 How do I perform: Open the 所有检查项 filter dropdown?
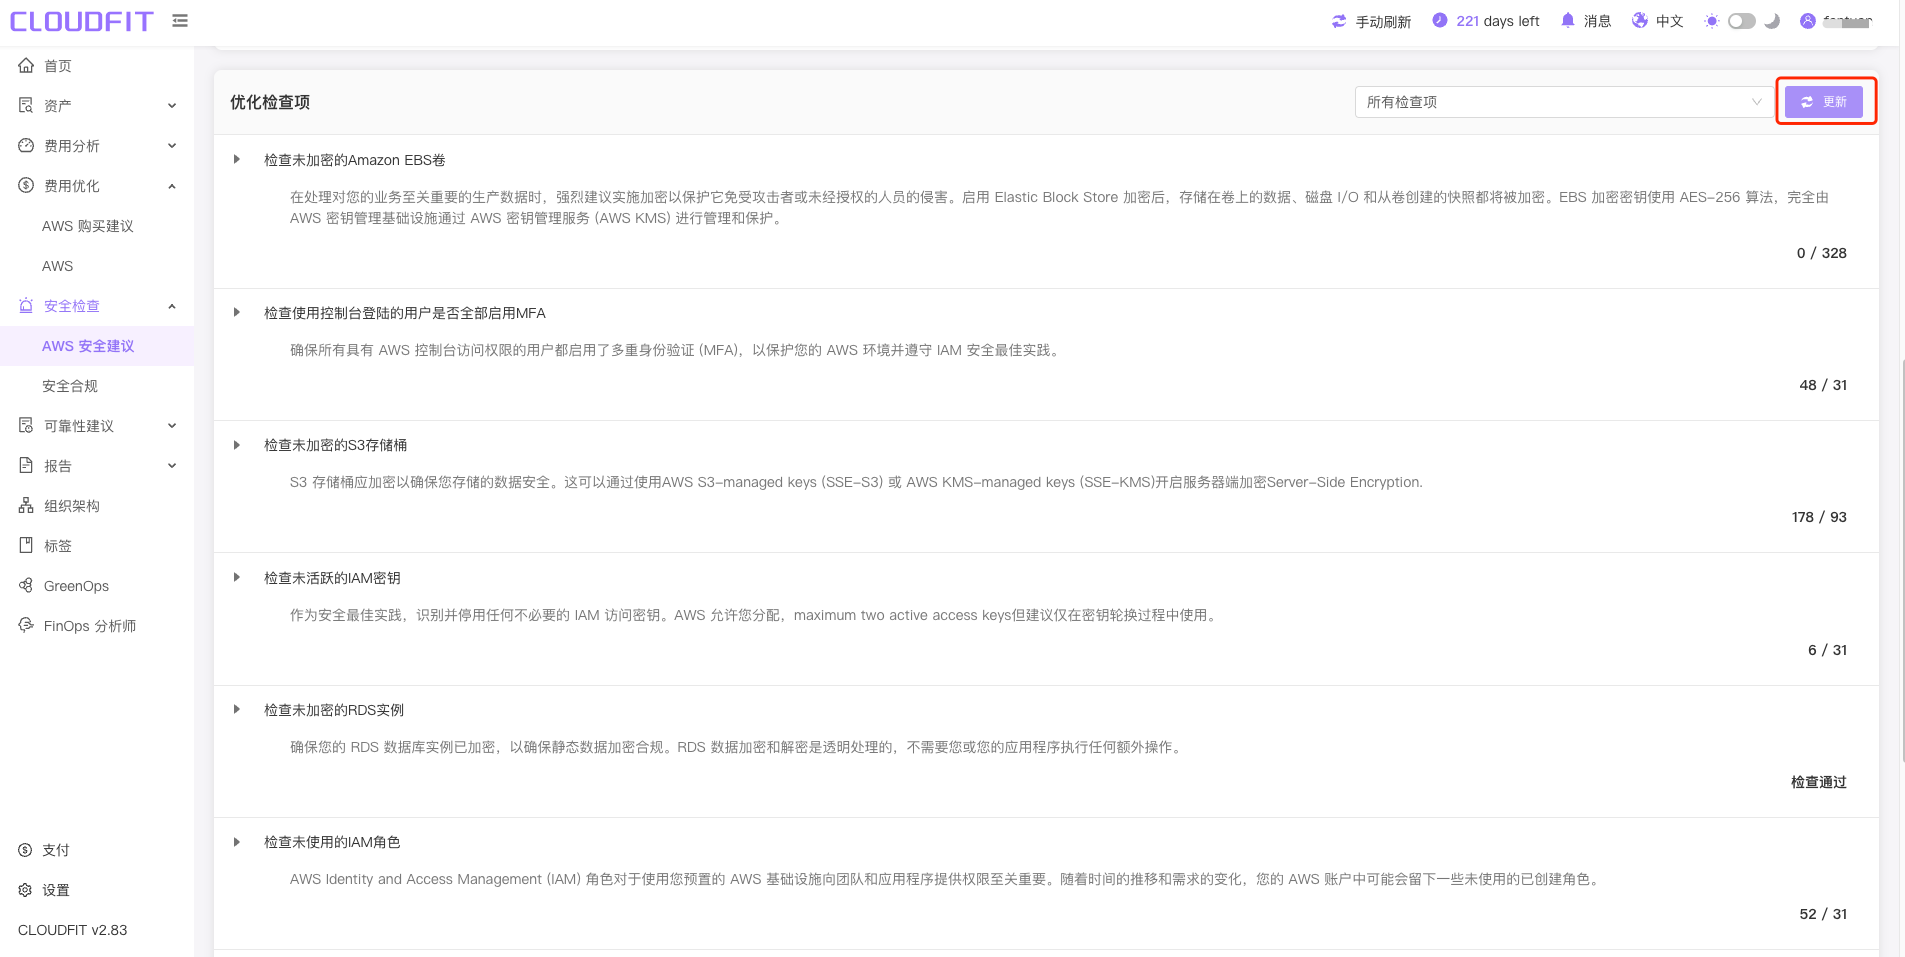[1564, 102]
